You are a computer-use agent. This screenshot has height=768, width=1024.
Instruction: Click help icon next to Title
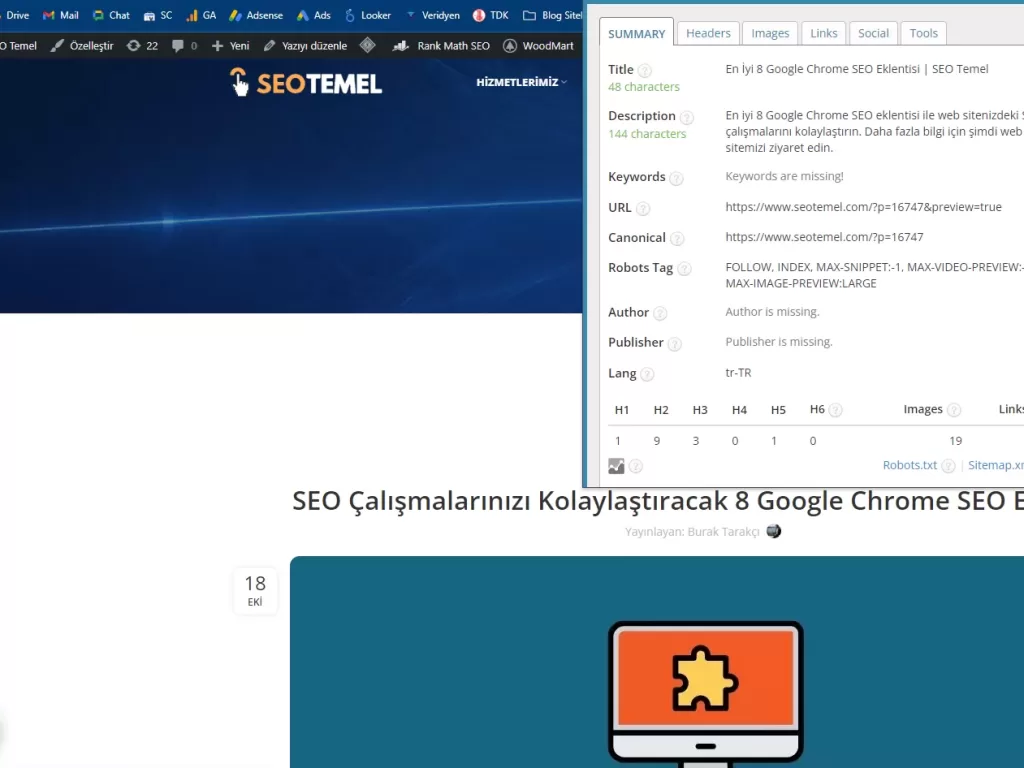point(644,71)
